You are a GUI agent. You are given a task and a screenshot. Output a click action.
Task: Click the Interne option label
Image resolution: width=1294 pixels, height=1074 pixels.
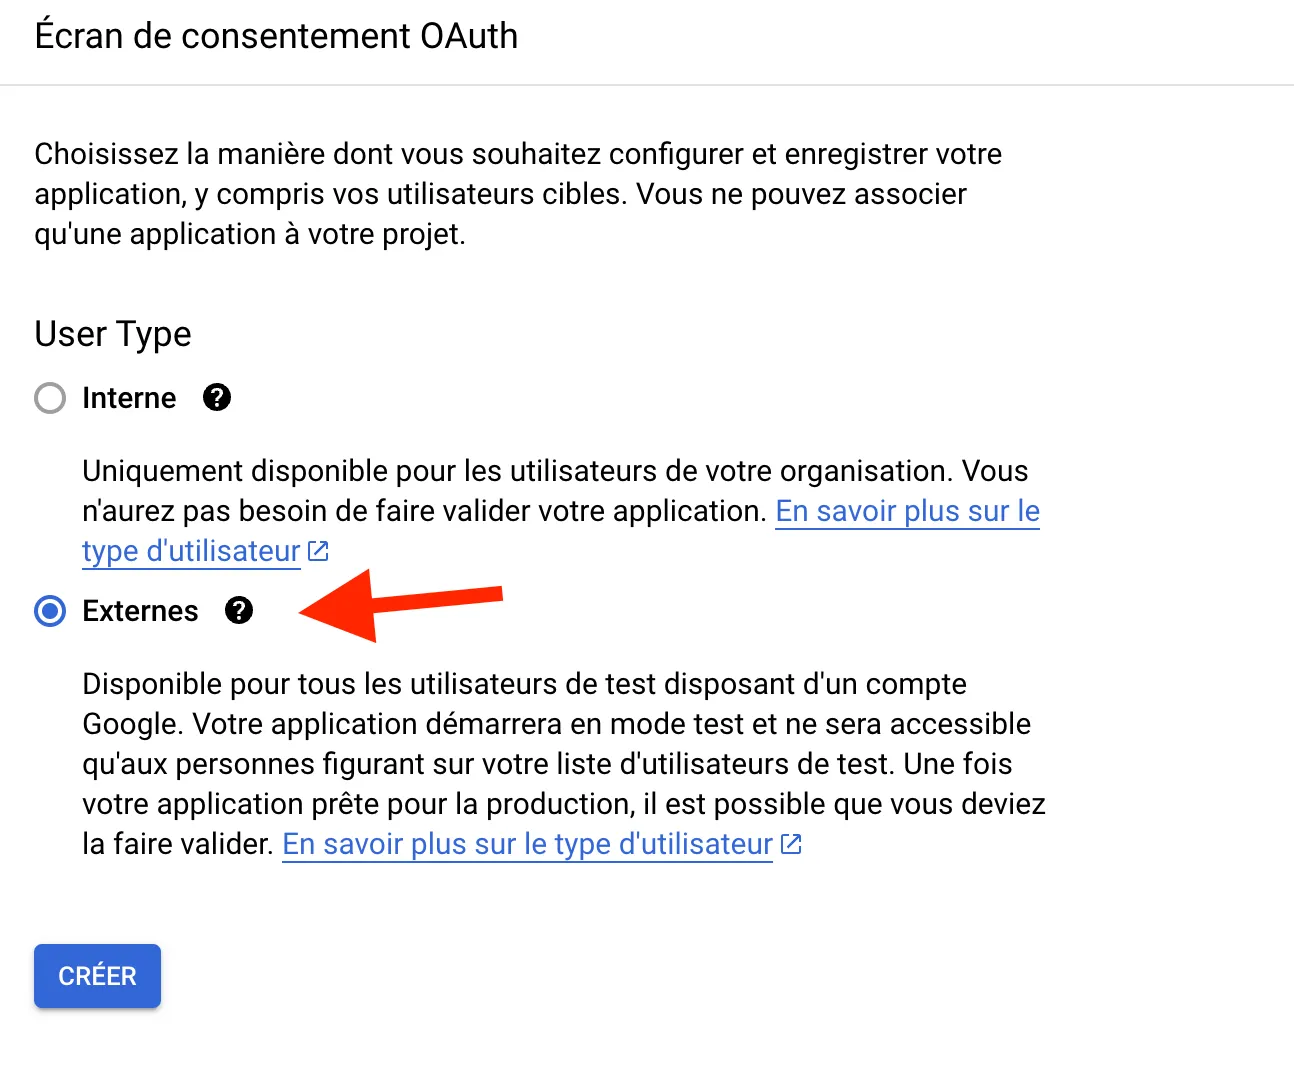tap(128, 397)
